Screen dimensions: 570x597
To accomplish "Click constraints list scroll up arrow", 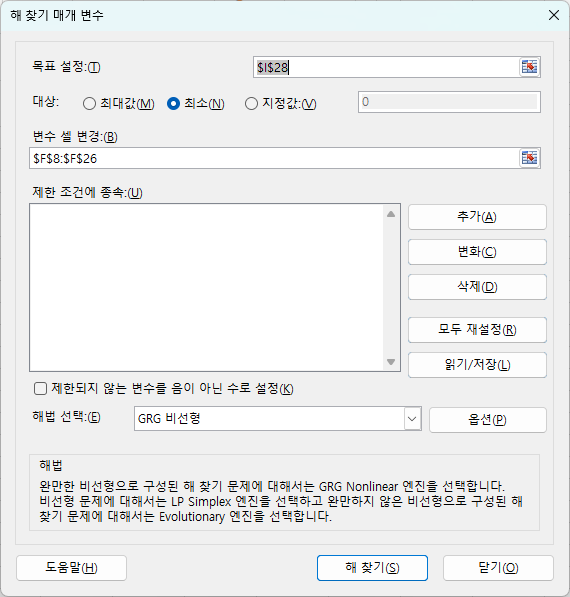I will [x=391, y=214].
